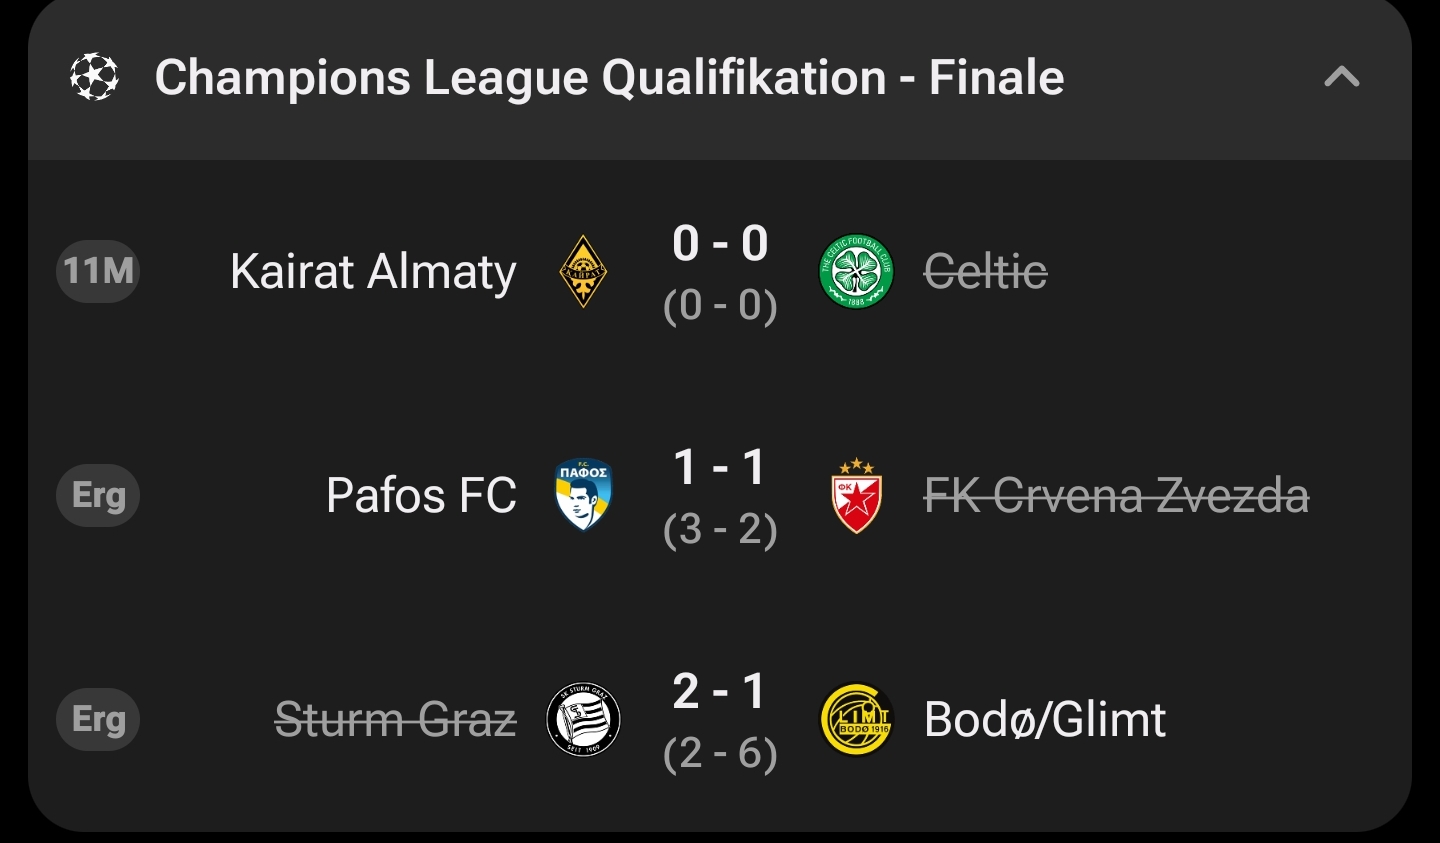Screen dimensions: 1440x843
Task: Select the Sturm Graz team name
Action: [x=395, y=719]
